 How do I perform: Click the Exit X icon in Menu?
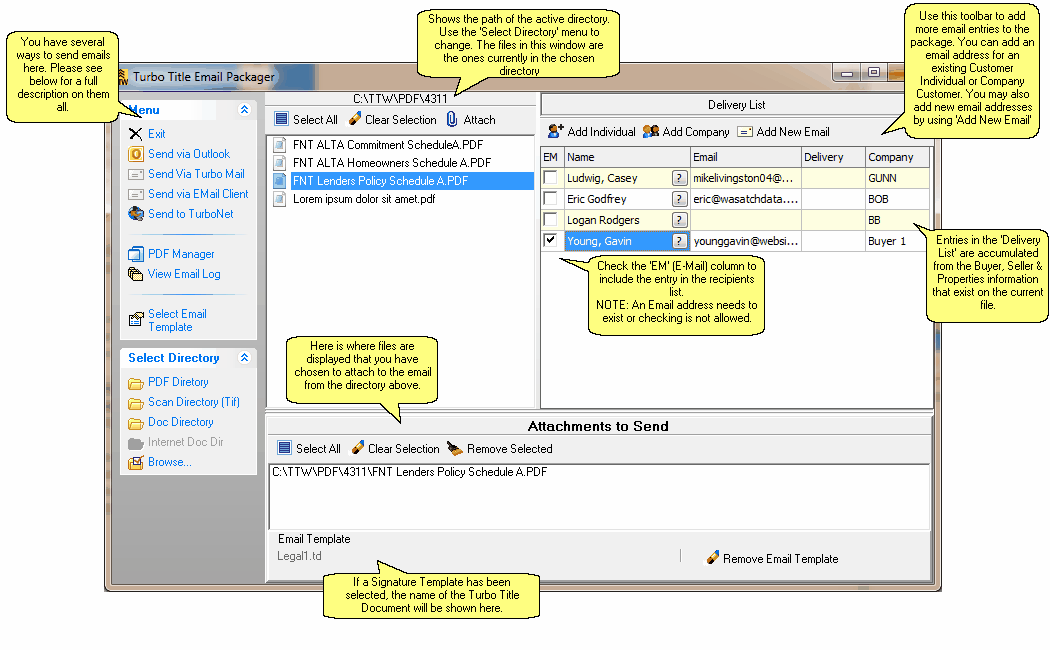[135, 134]
